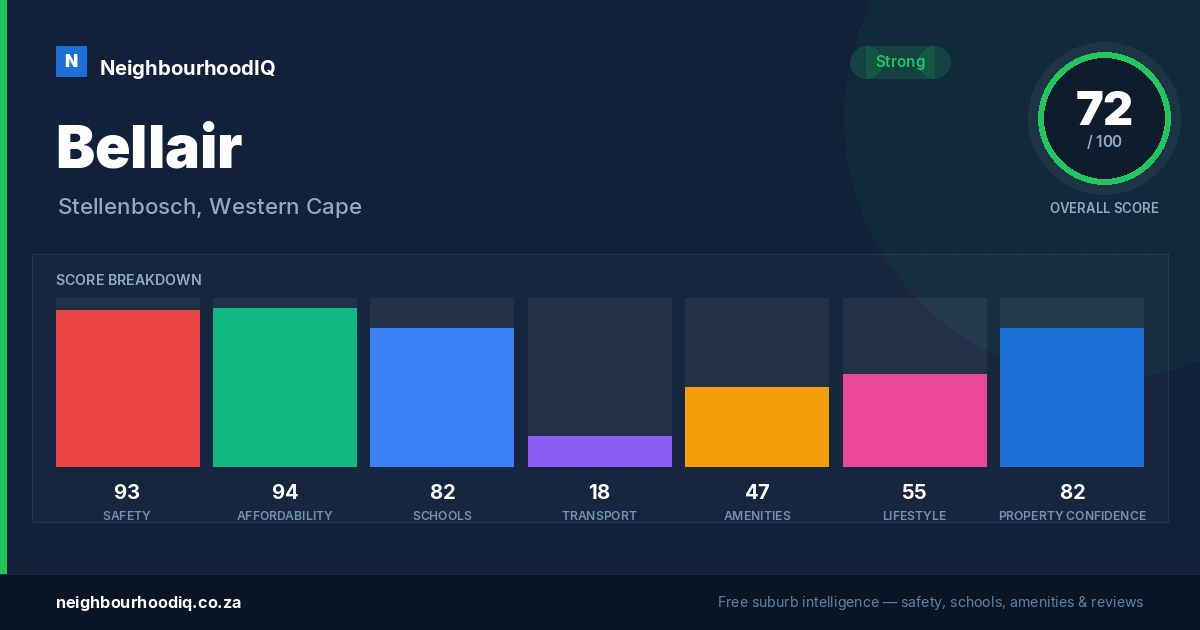Click the free suburb intelligence tagline
This screenshot has width=1200, height=630.
(930, 602)
